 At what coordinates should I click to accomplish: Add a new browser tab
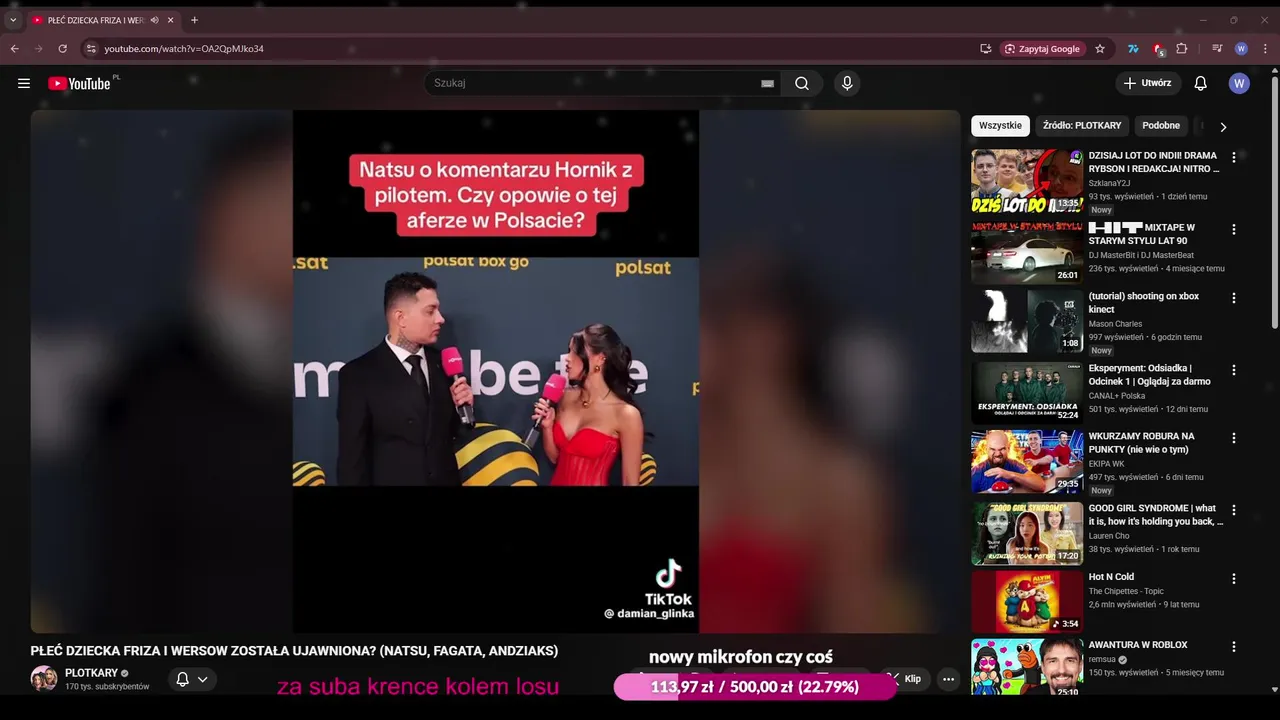tap(194, 20)
